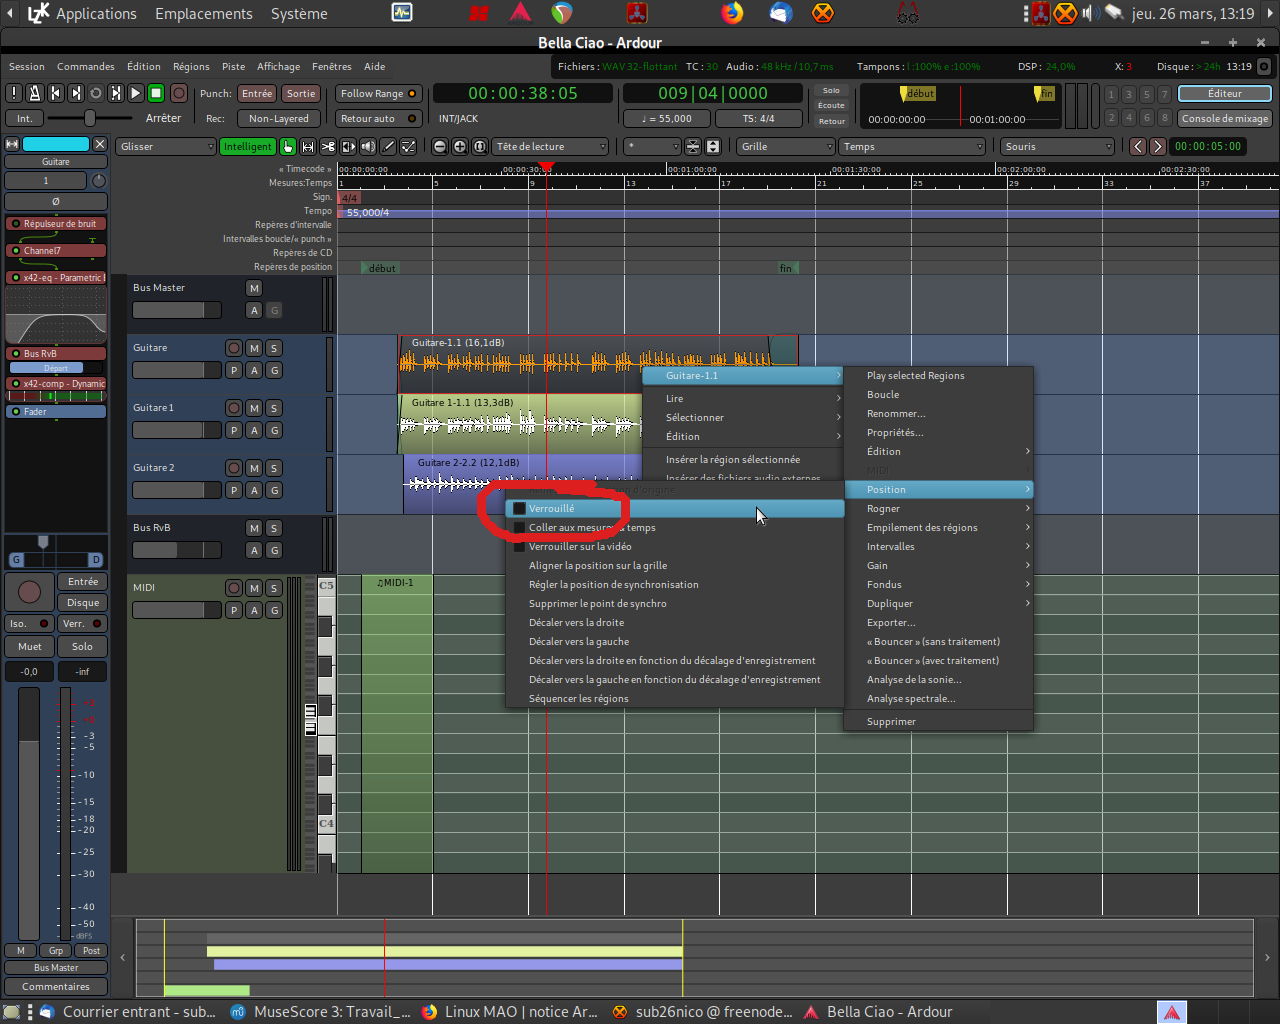Jump to session end with transport icon
Screen dimensions: 1280x1024
75,93
